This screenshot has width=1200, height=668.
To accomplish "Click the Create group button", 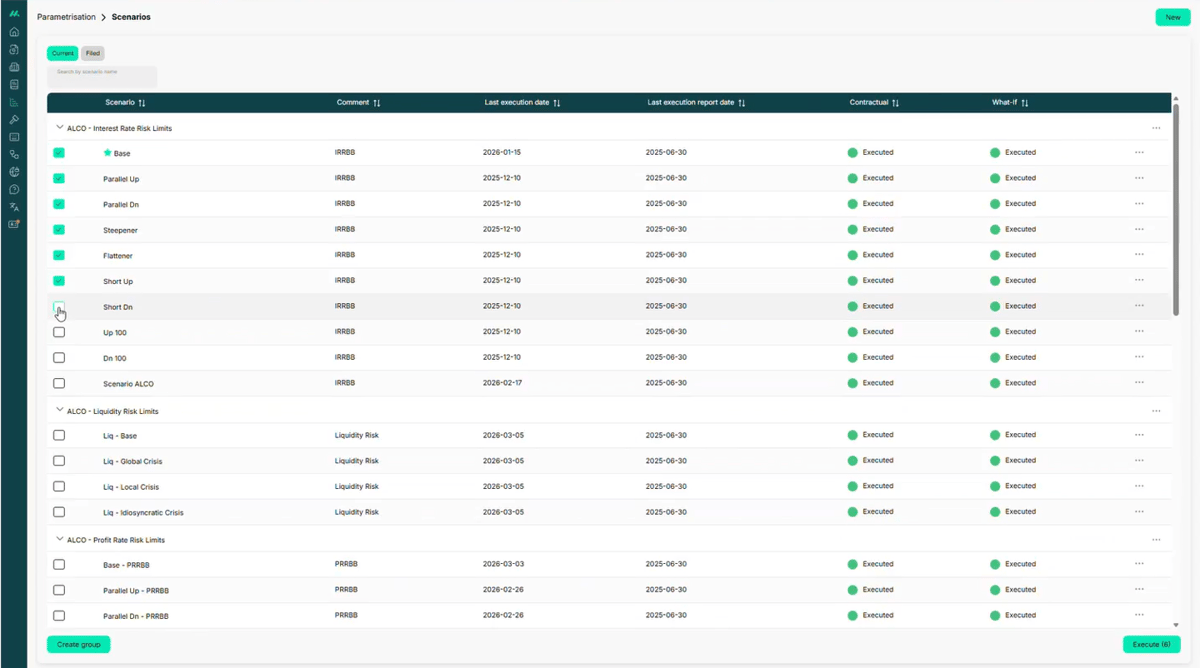I will click(x=79, y=645).
